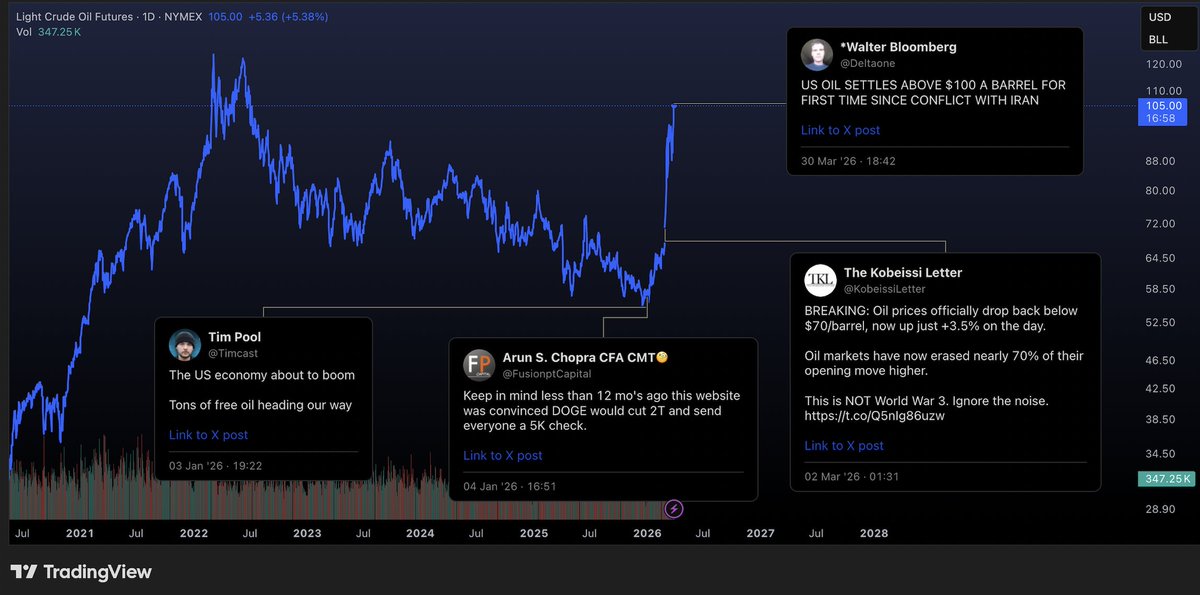Image resolution: width=1200 pixels, height=595 pixels.
Task: Click the 2022 label on time axis
Action: [x=194, y=533]
